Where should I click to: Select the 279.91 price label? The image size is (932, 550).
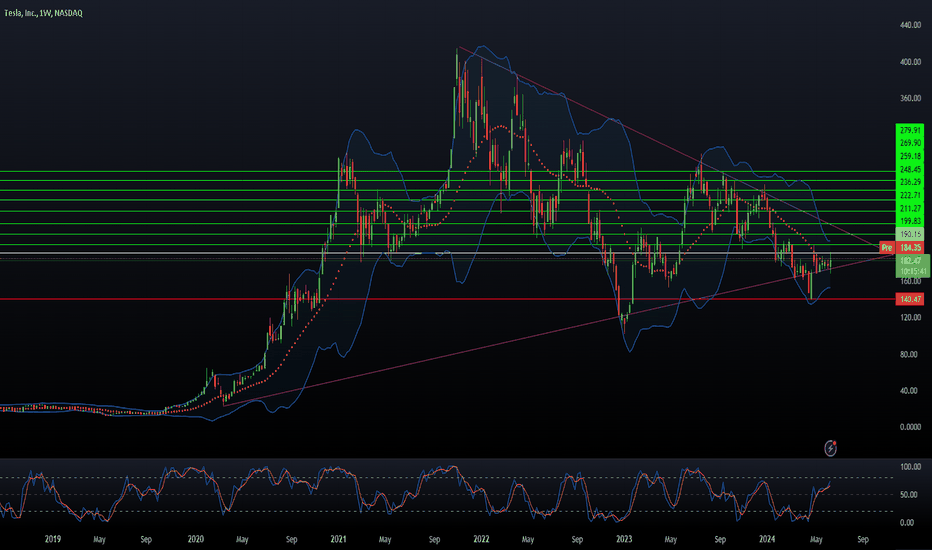[910, 130]
